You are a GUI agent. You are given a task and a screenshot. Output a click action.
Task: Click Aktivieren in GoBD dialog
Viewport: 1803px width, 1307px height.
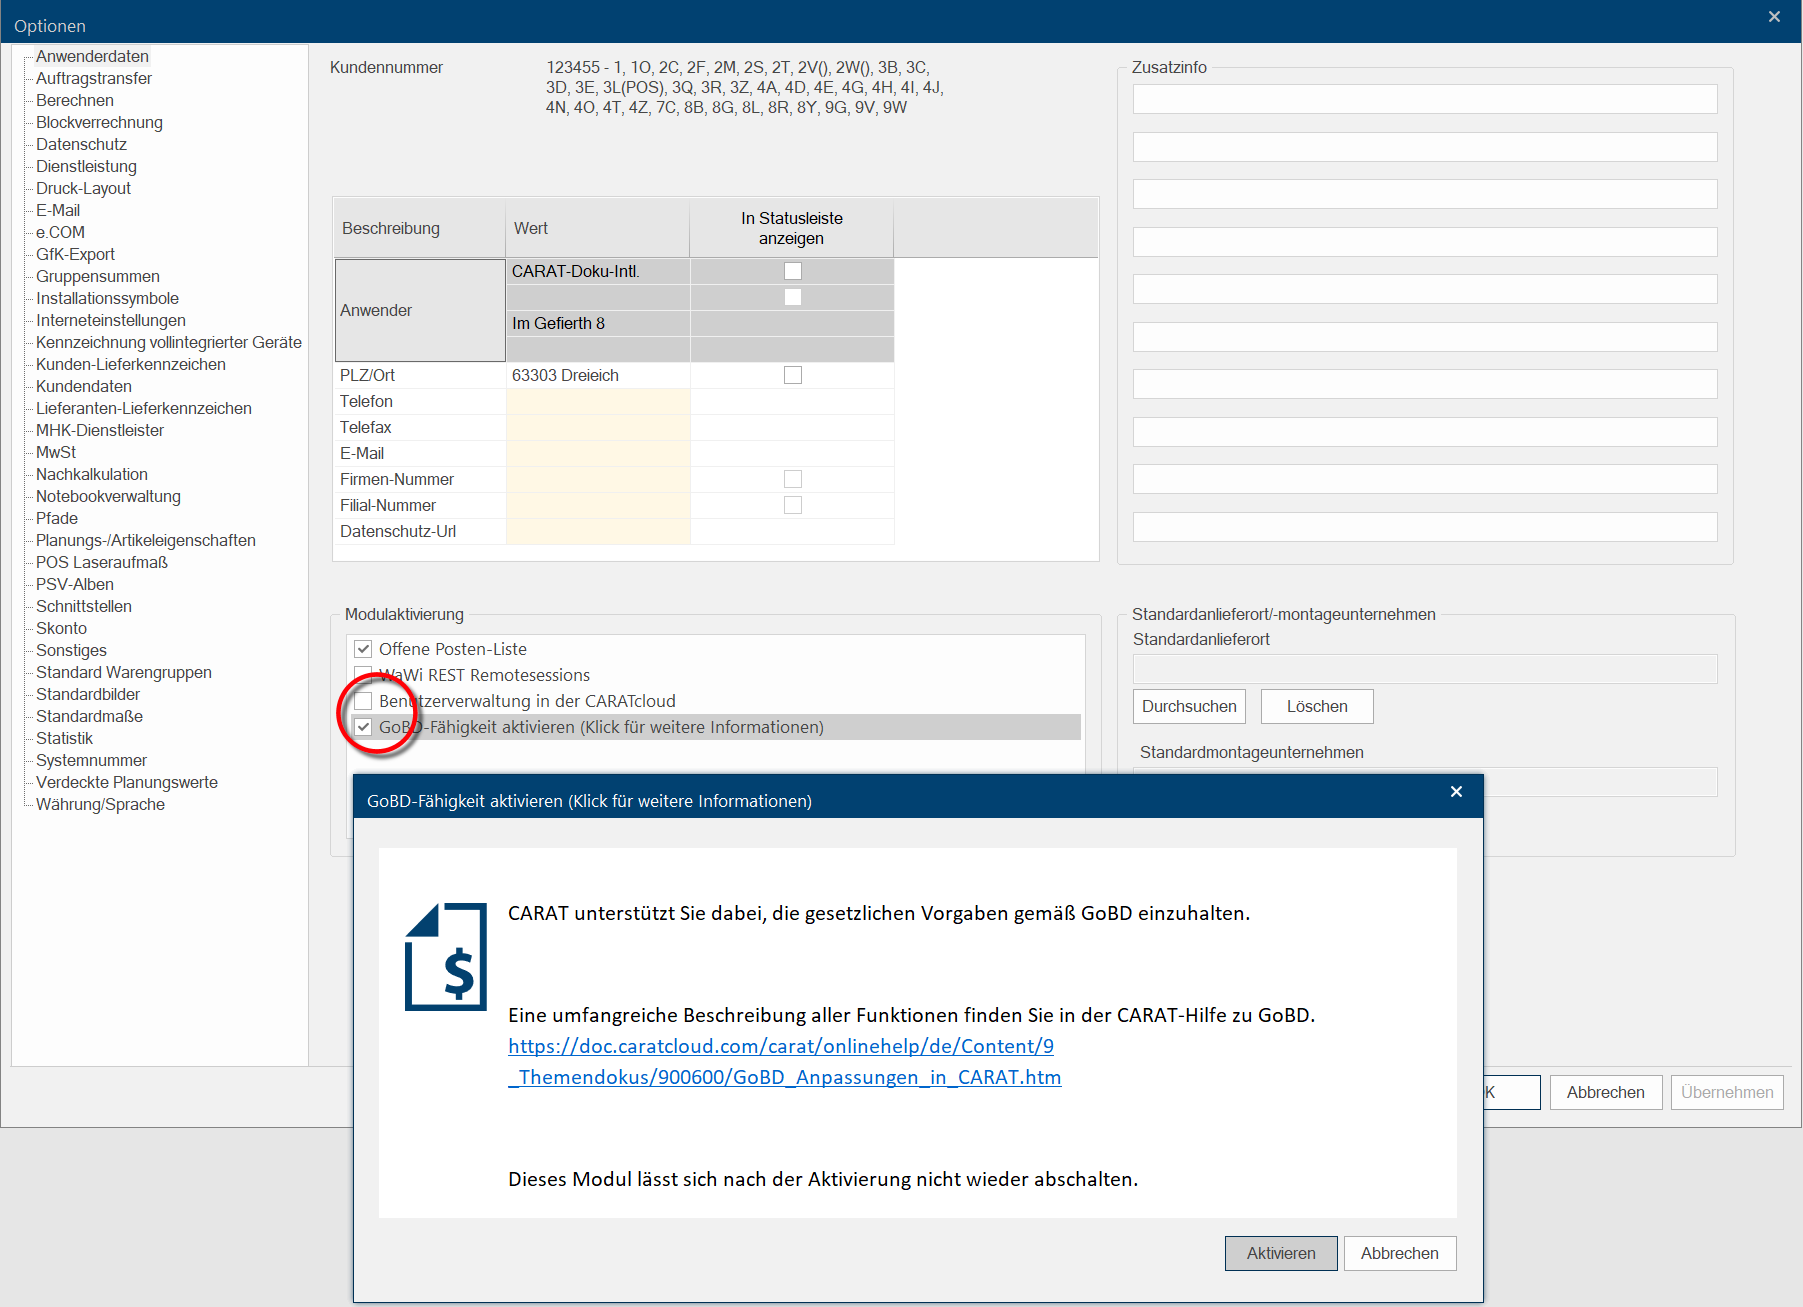point(1281,1253)
